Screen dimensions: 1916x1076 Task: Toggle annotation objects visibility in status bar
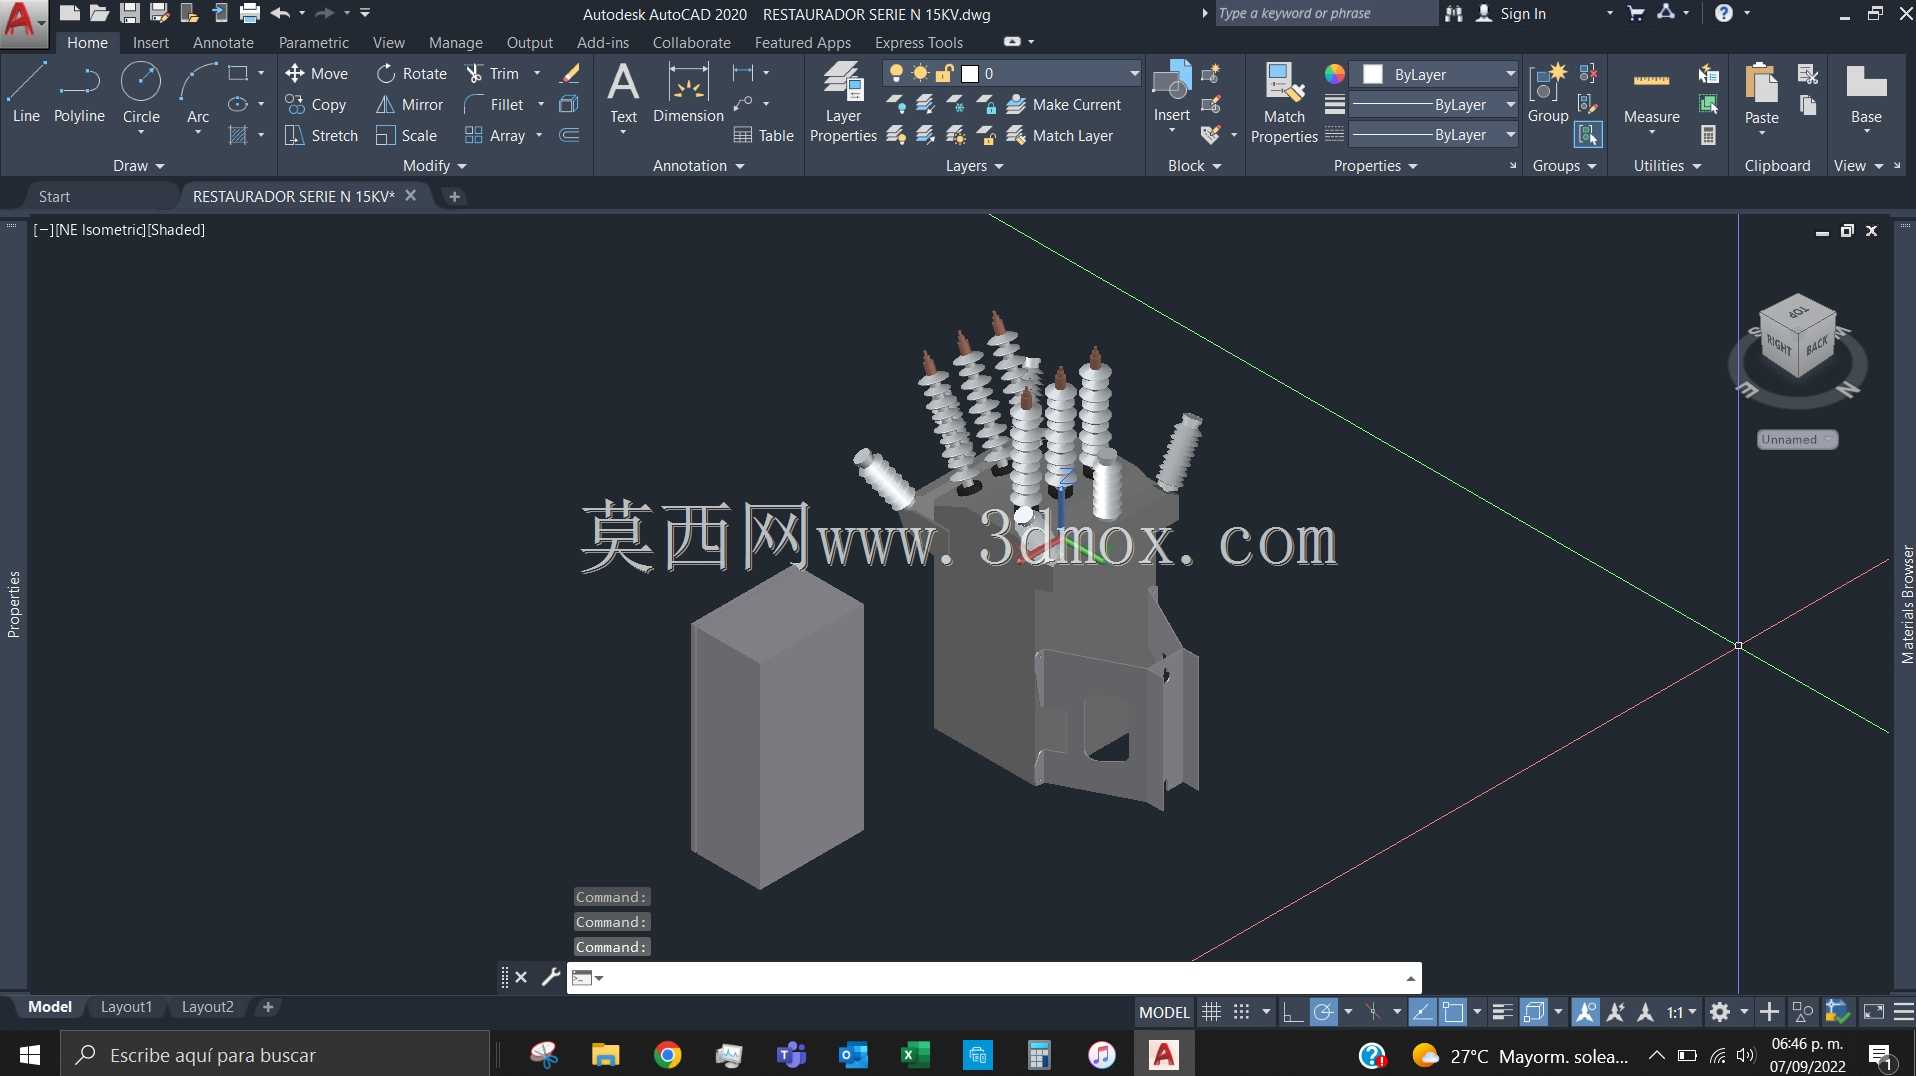pos(1585,1012)
